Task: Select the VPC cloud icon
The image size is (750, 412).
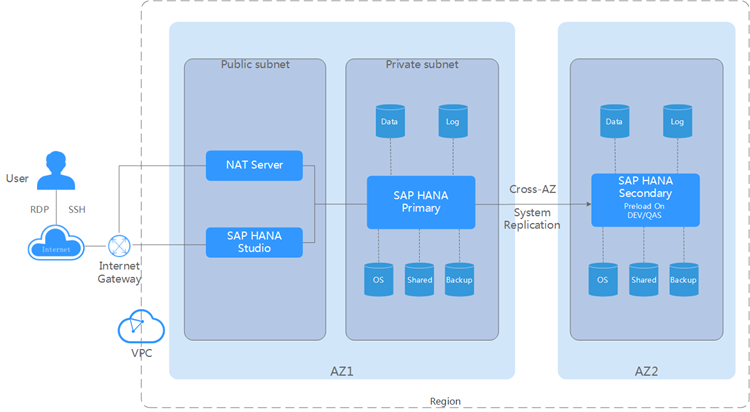Action: coord(141,326)
